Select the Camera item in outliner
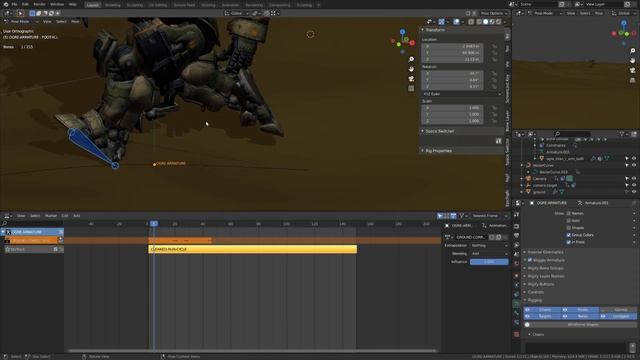This screenshot has height=360, width=640. tap(539, 179)
